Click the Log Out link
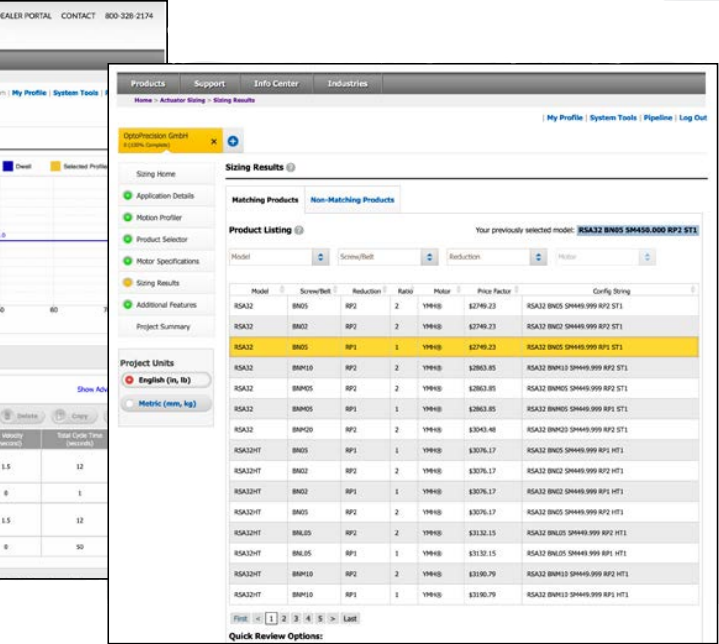The height and width of the screenshot is (644, 719). pyautogui.click(x=692, y=118)
